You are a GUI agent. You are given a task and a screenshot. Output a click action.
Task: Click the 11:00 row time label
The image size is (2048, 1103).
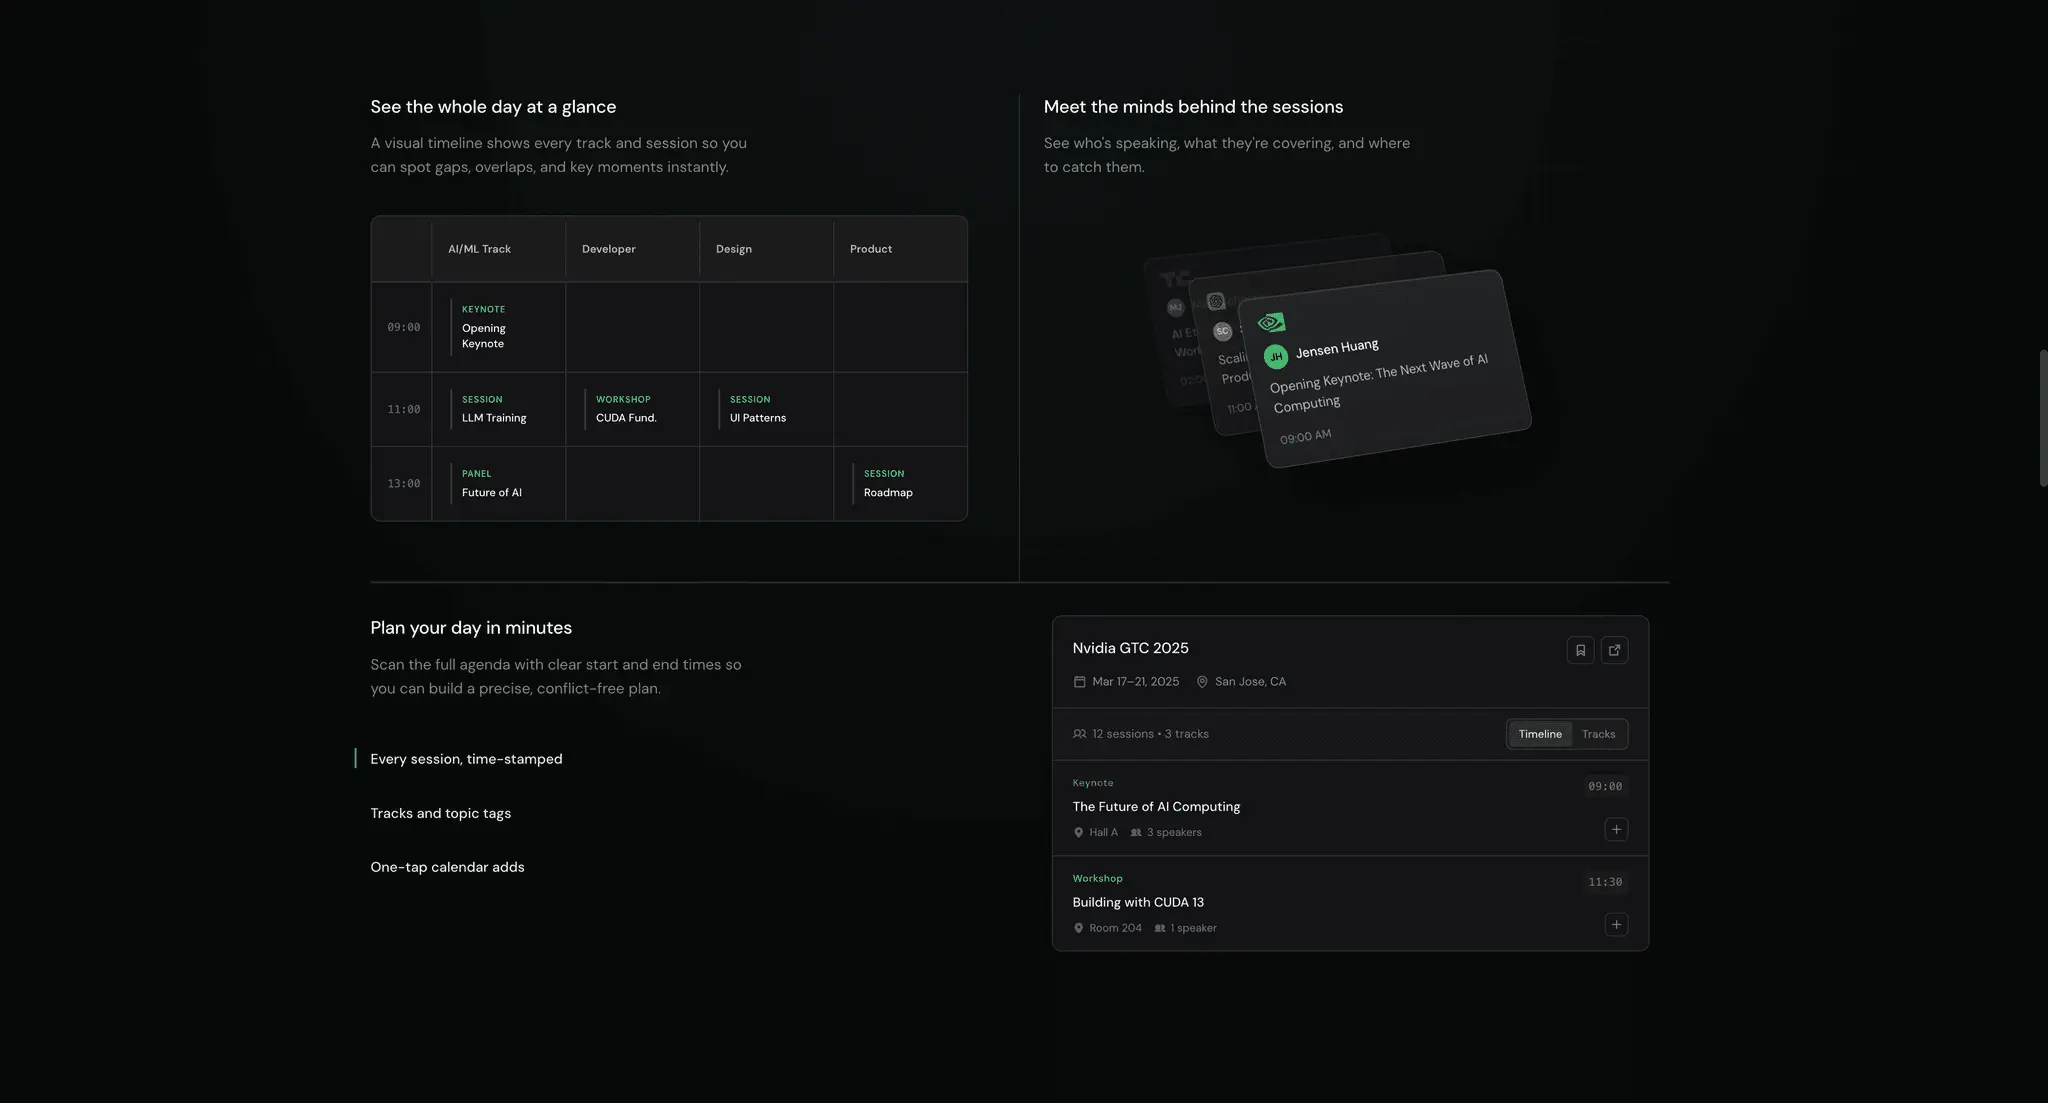tap(403, 409)
